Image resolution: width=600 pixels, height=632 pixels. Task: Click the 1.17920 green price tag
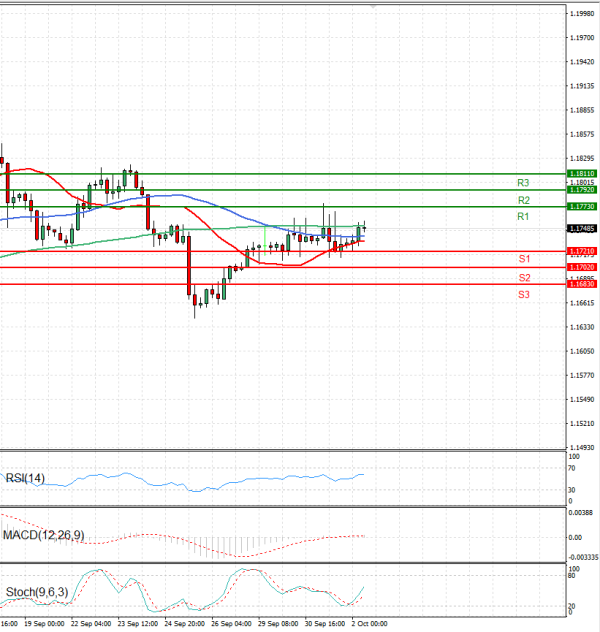tap(582, 189)
